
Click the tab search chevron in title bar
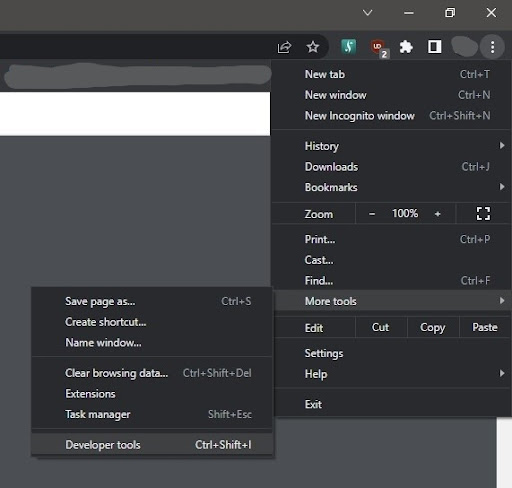(x=367, y=13)
